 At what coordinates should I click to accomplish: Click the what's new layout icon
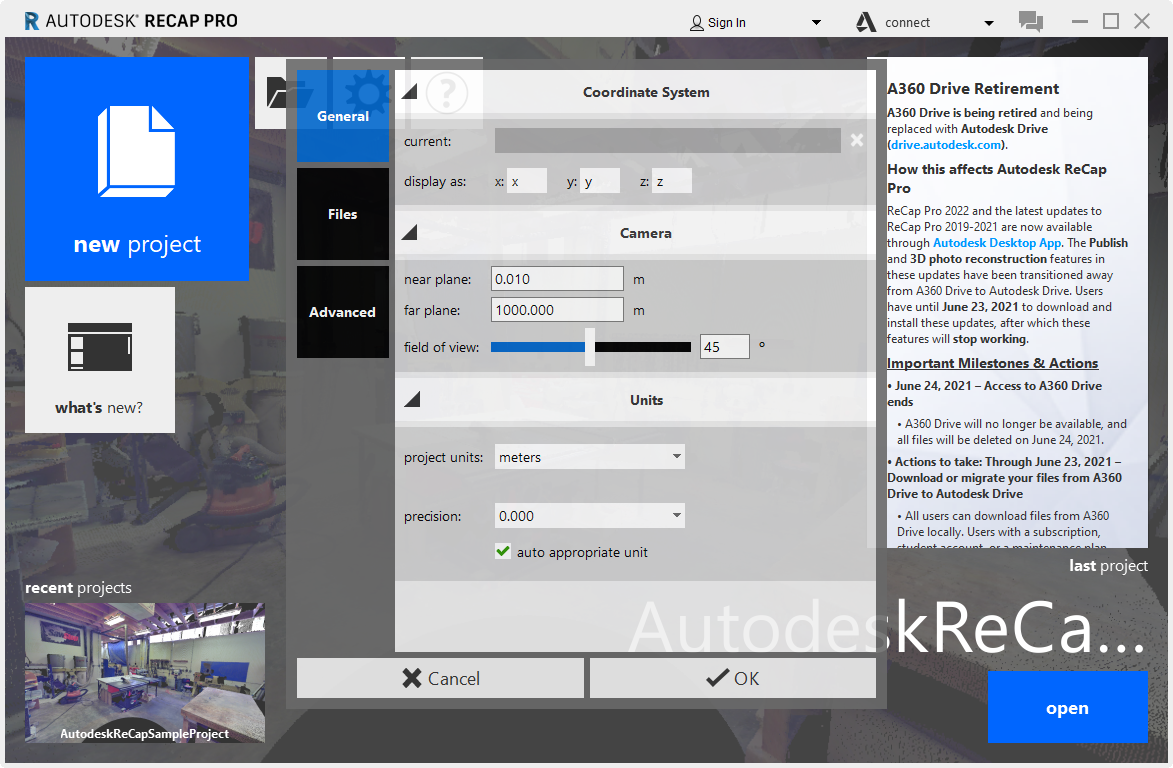(99, 347)
